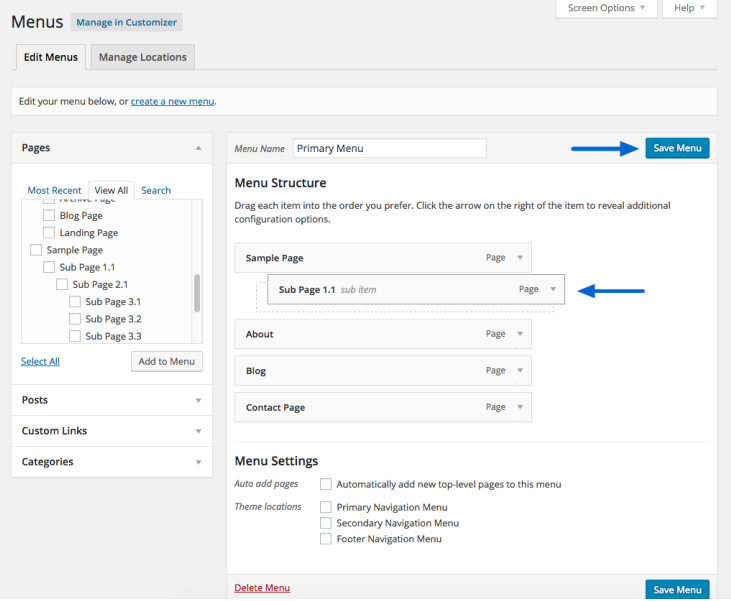Open the Help dropdown
The width and height of the screenshot is (731, 601).
pos(690,8)
